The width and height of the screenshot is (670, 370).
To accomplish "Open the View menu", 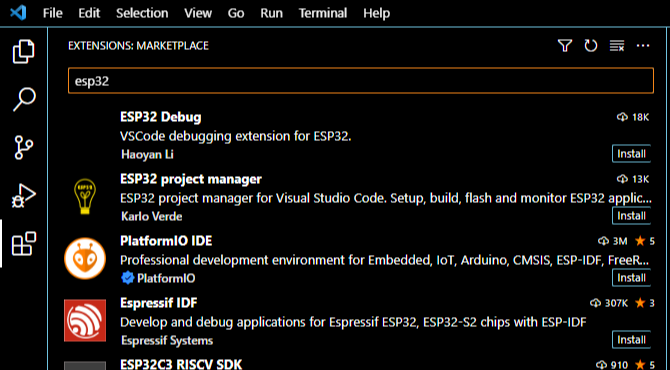I will 198,13.
